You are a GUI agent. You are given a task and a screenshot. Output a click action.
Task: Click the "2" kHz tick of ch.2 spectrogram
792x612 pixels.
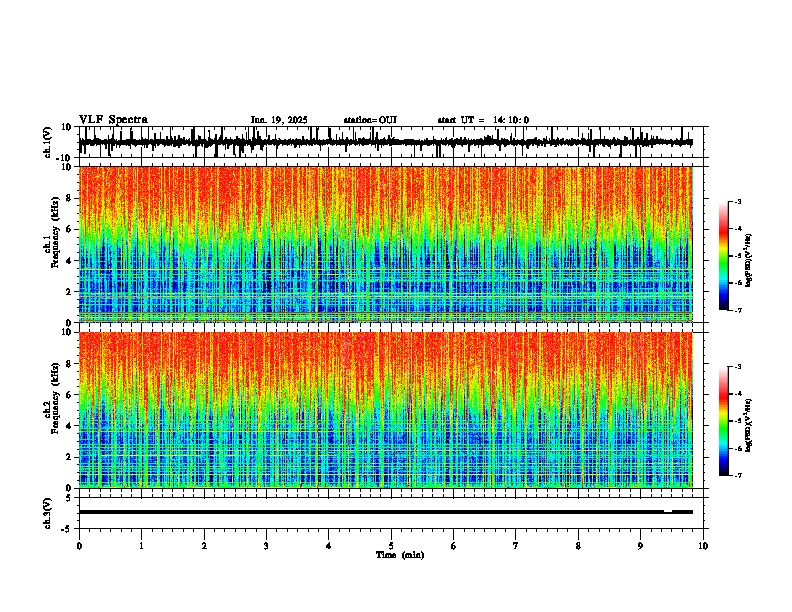(69, 457)
